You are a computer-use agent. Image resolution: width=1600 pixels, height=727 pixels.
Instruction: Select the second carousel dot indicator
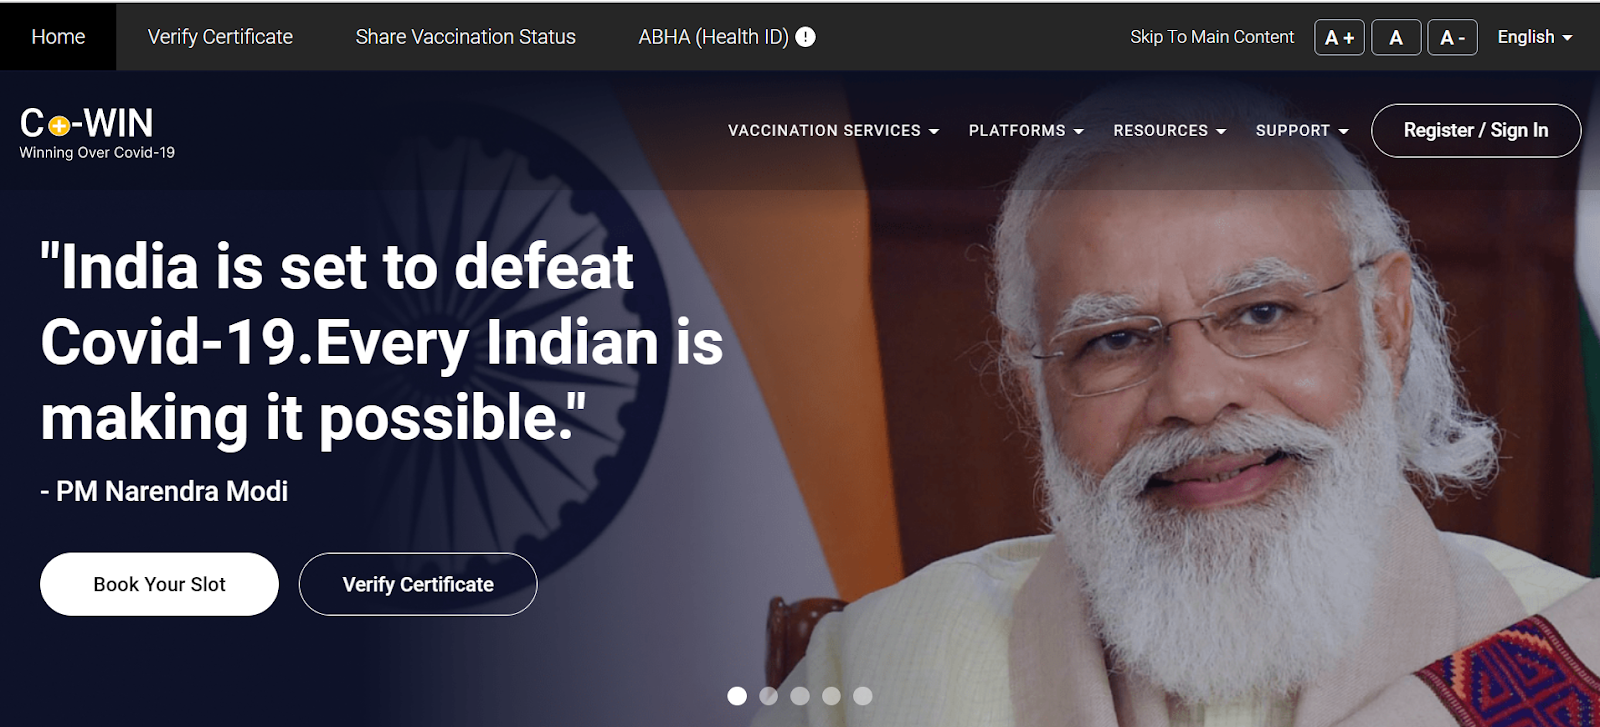[x=768, y=696]
